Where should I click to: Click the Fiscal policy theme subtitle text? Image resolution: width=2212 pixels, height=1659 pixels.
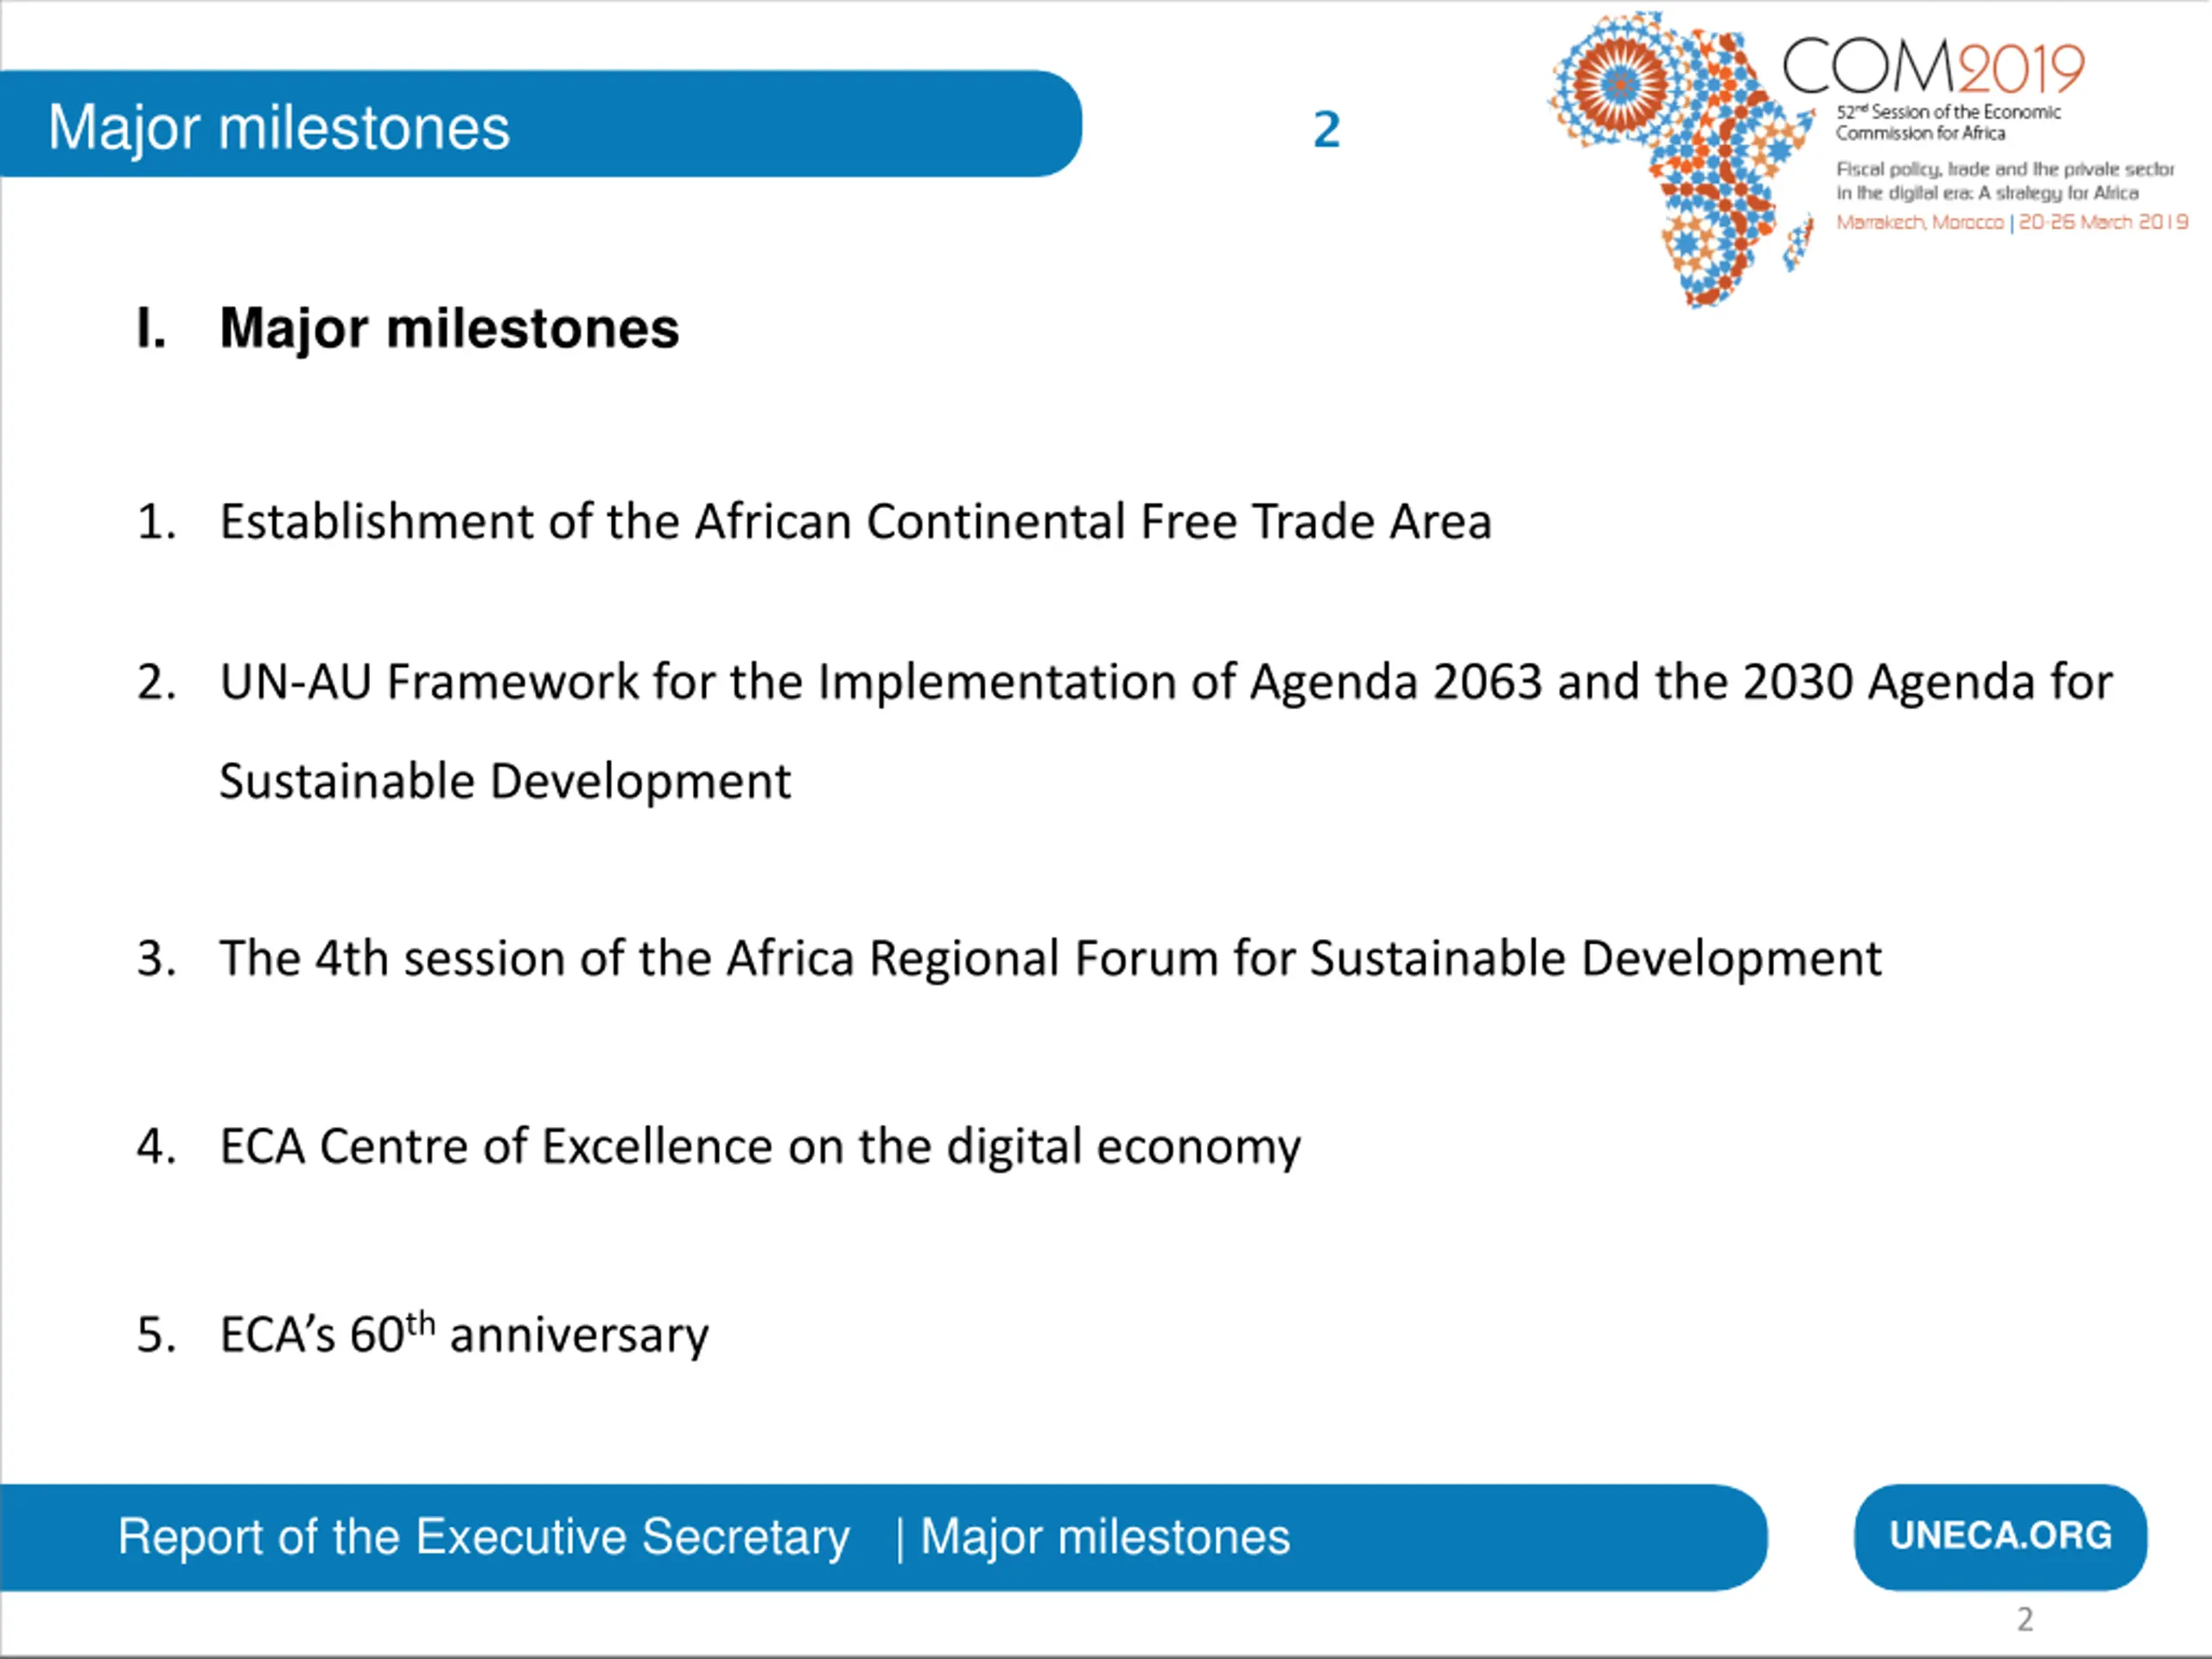point(2004,181)
